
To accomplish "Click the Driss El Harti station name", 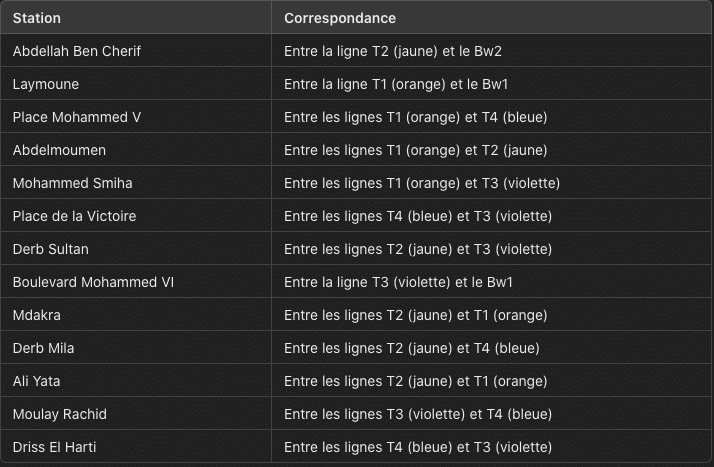I will tap(54, 447).
